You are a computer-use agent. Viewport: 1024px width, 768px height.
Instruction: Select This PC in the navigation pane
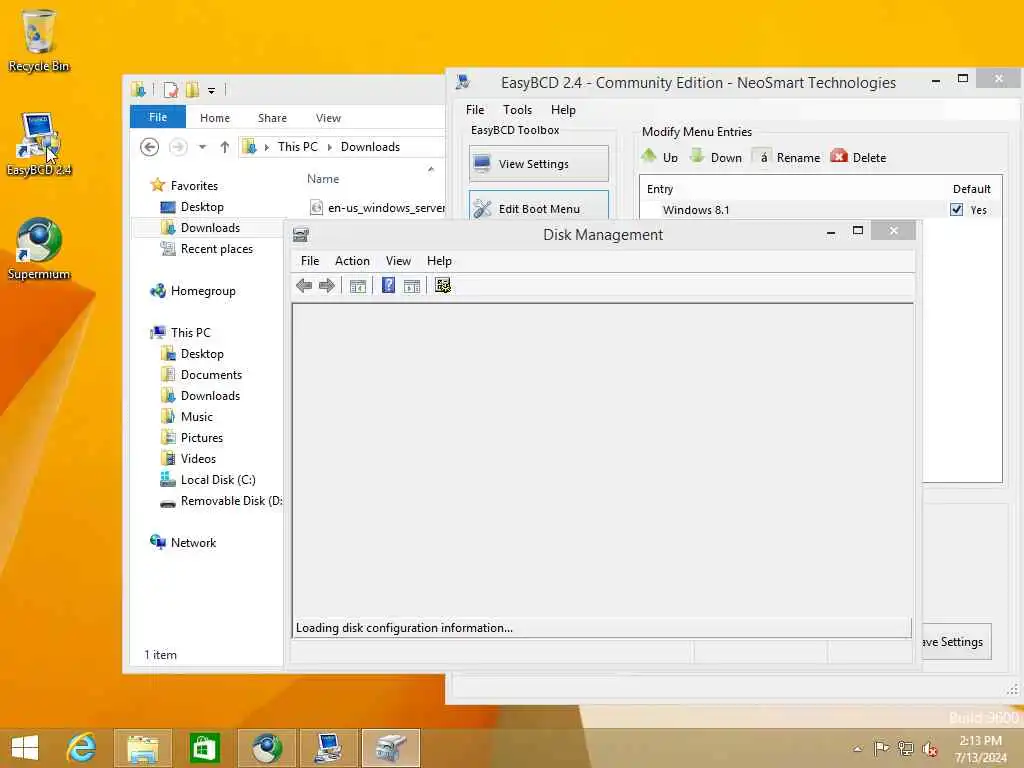(191, 332)
